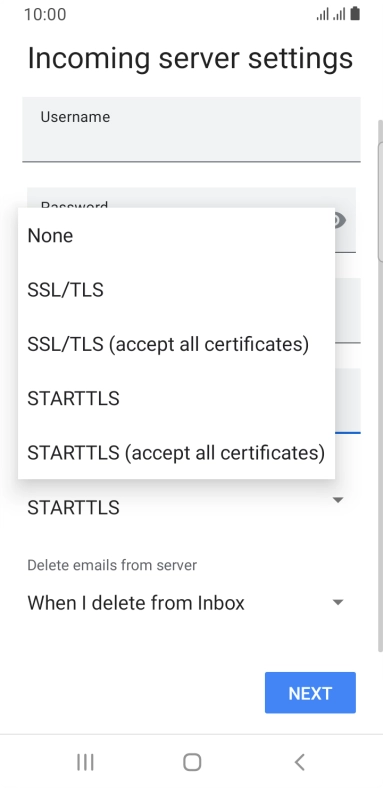
Task: Choose STARTTLS (accept all certificates)
Action: pos(176,452)
